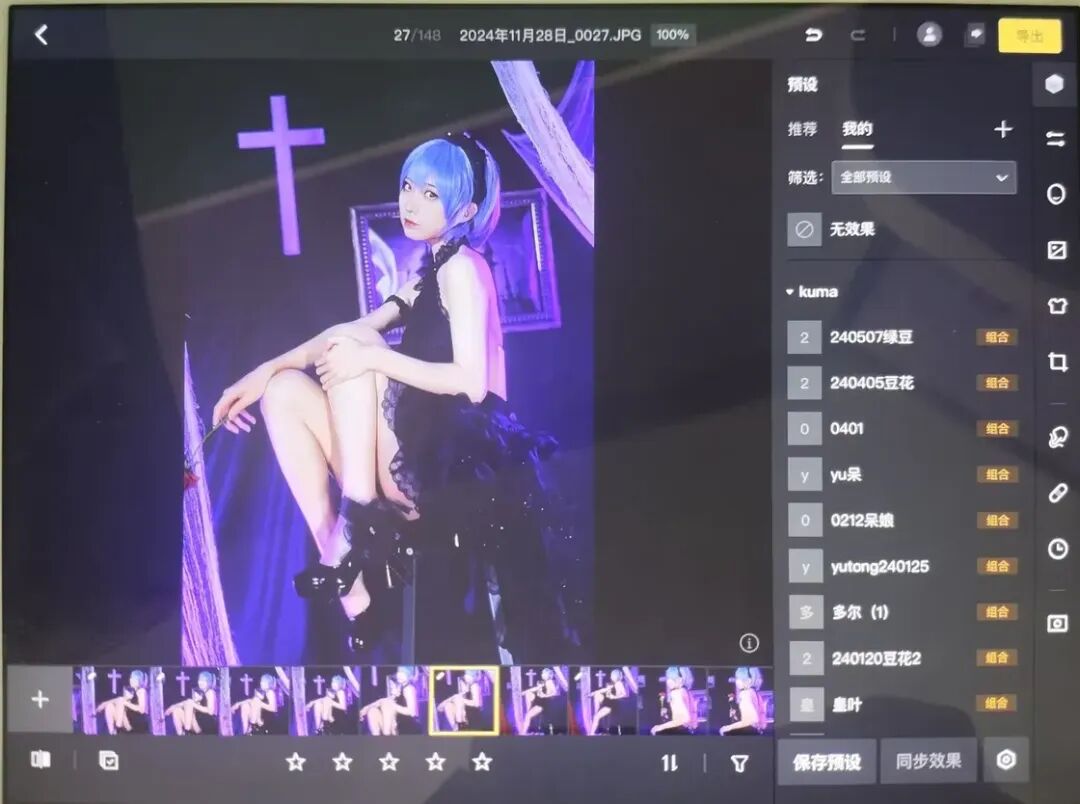Go back with the top-left arrow
This screenshot has width=1080, height=804.
click(41, 34)
